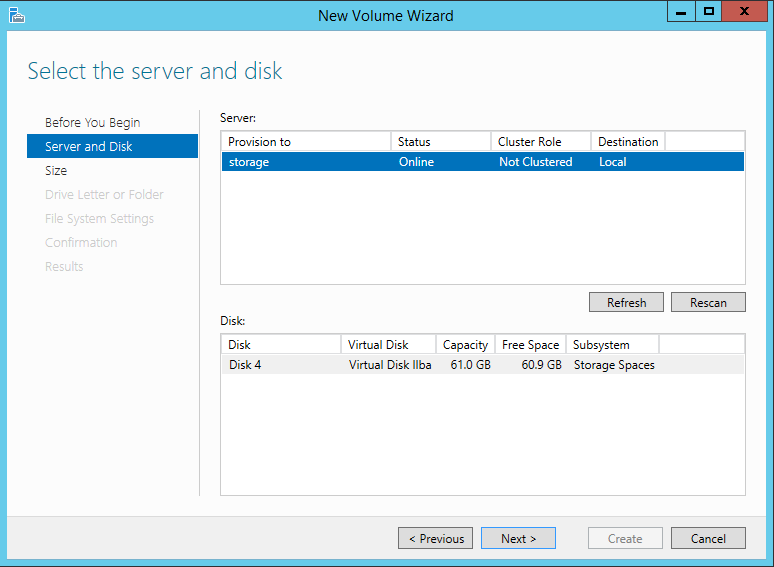Click the Online status cell
This screenshot has width=774, height=567.
(x=416, y=162)
